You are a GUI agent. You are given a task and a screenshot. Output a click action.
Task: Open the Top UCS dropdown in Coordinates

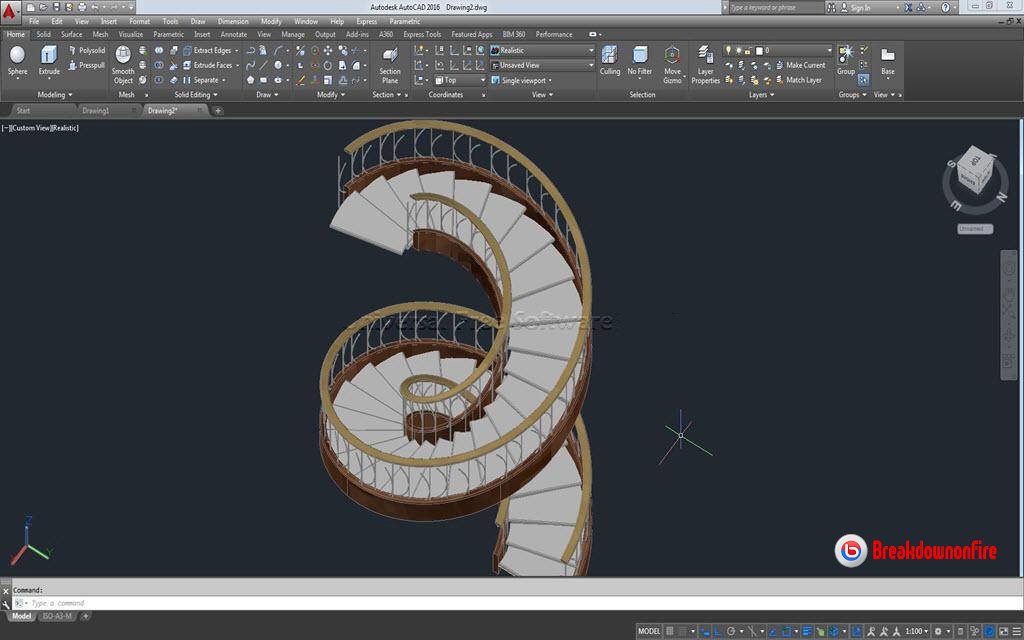point(460,80)
